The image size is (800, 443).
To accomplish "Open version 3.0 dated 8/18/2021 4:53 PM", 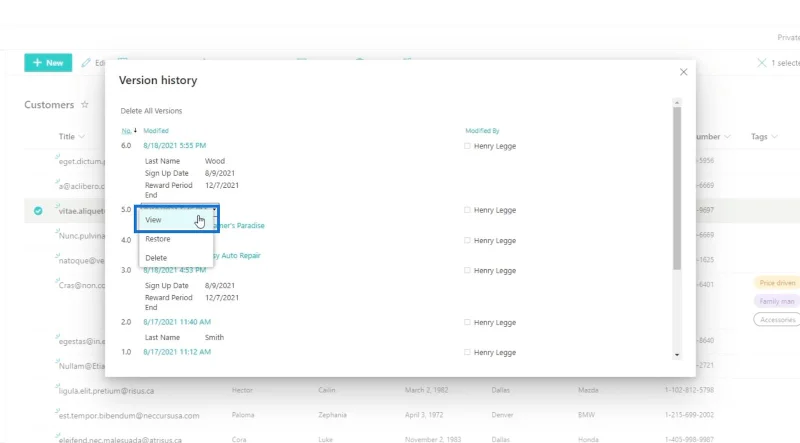I will pyautogui.click(x=174, y=270).
